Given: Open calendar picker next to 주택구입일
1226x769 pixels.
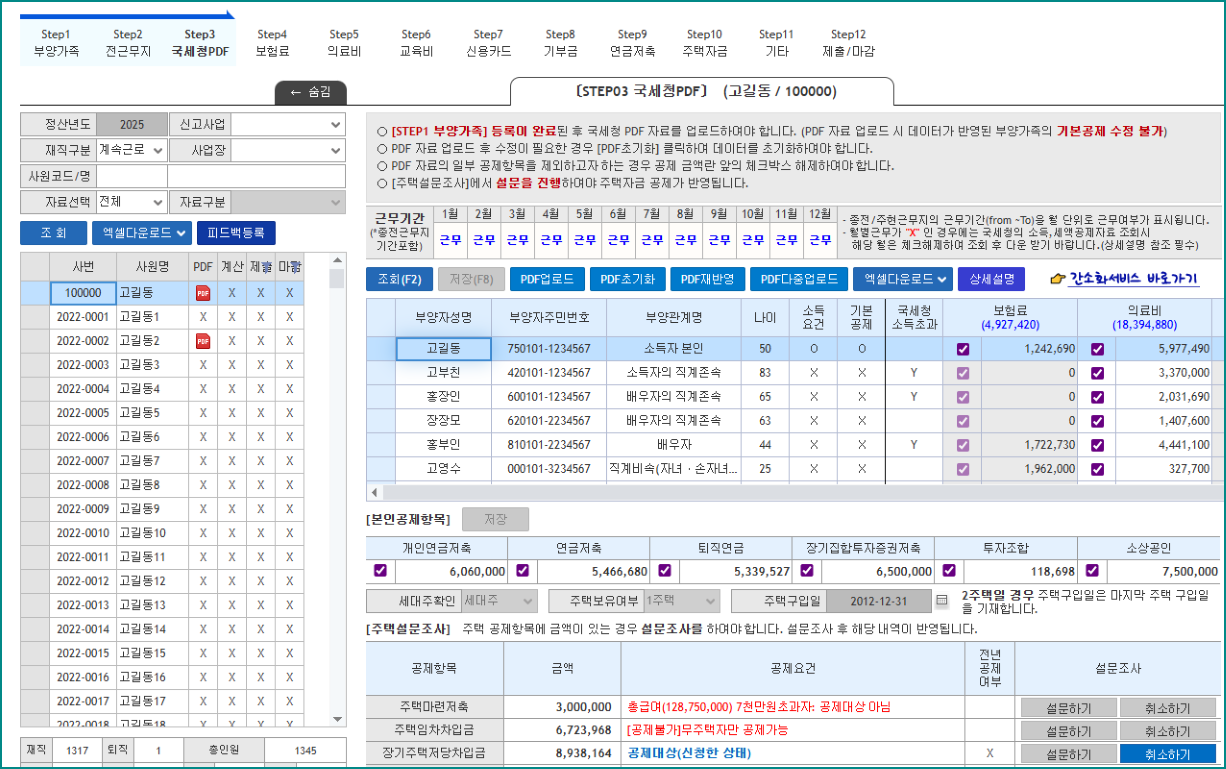Looking at the screenshot, I should pos(942,601).
